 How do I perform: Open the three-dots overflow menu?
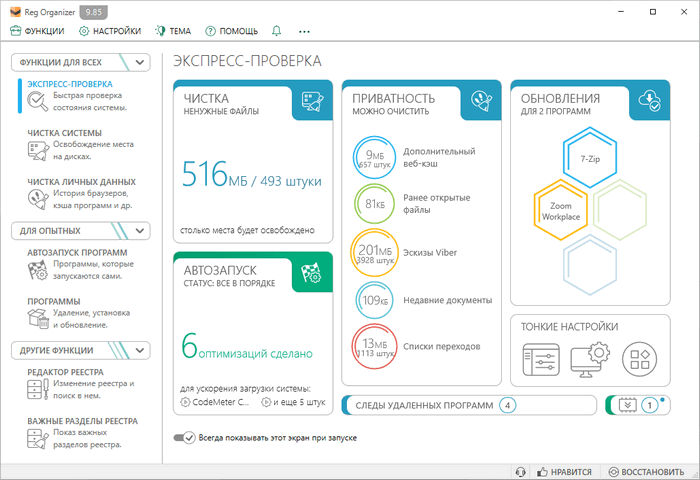click(x=304, y=31)
